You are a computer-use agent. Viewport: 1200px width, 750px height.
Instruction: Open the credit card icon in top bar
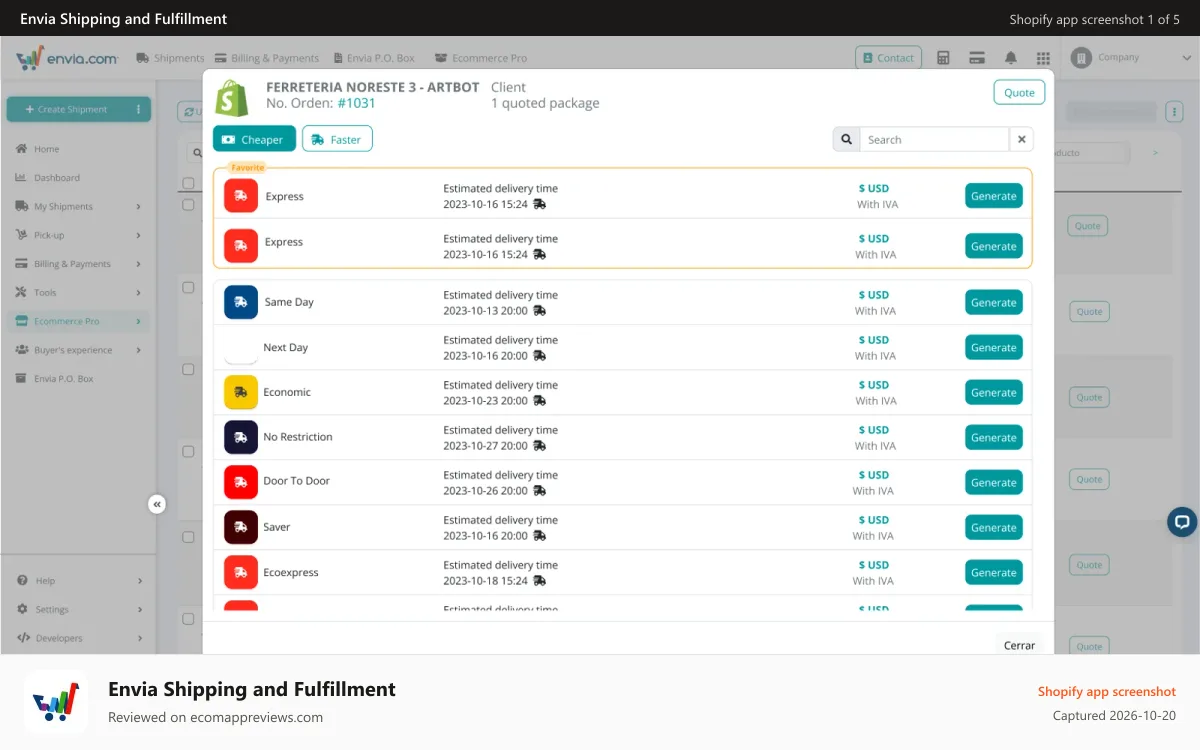[x=977, y=58]
